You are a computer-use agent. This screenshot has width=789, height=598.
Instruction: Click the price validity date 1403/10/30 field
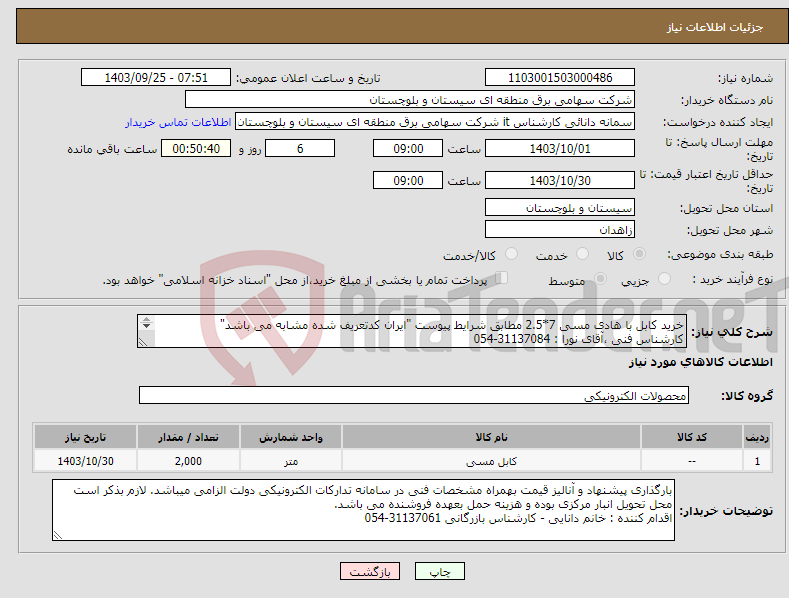[560, 180]
